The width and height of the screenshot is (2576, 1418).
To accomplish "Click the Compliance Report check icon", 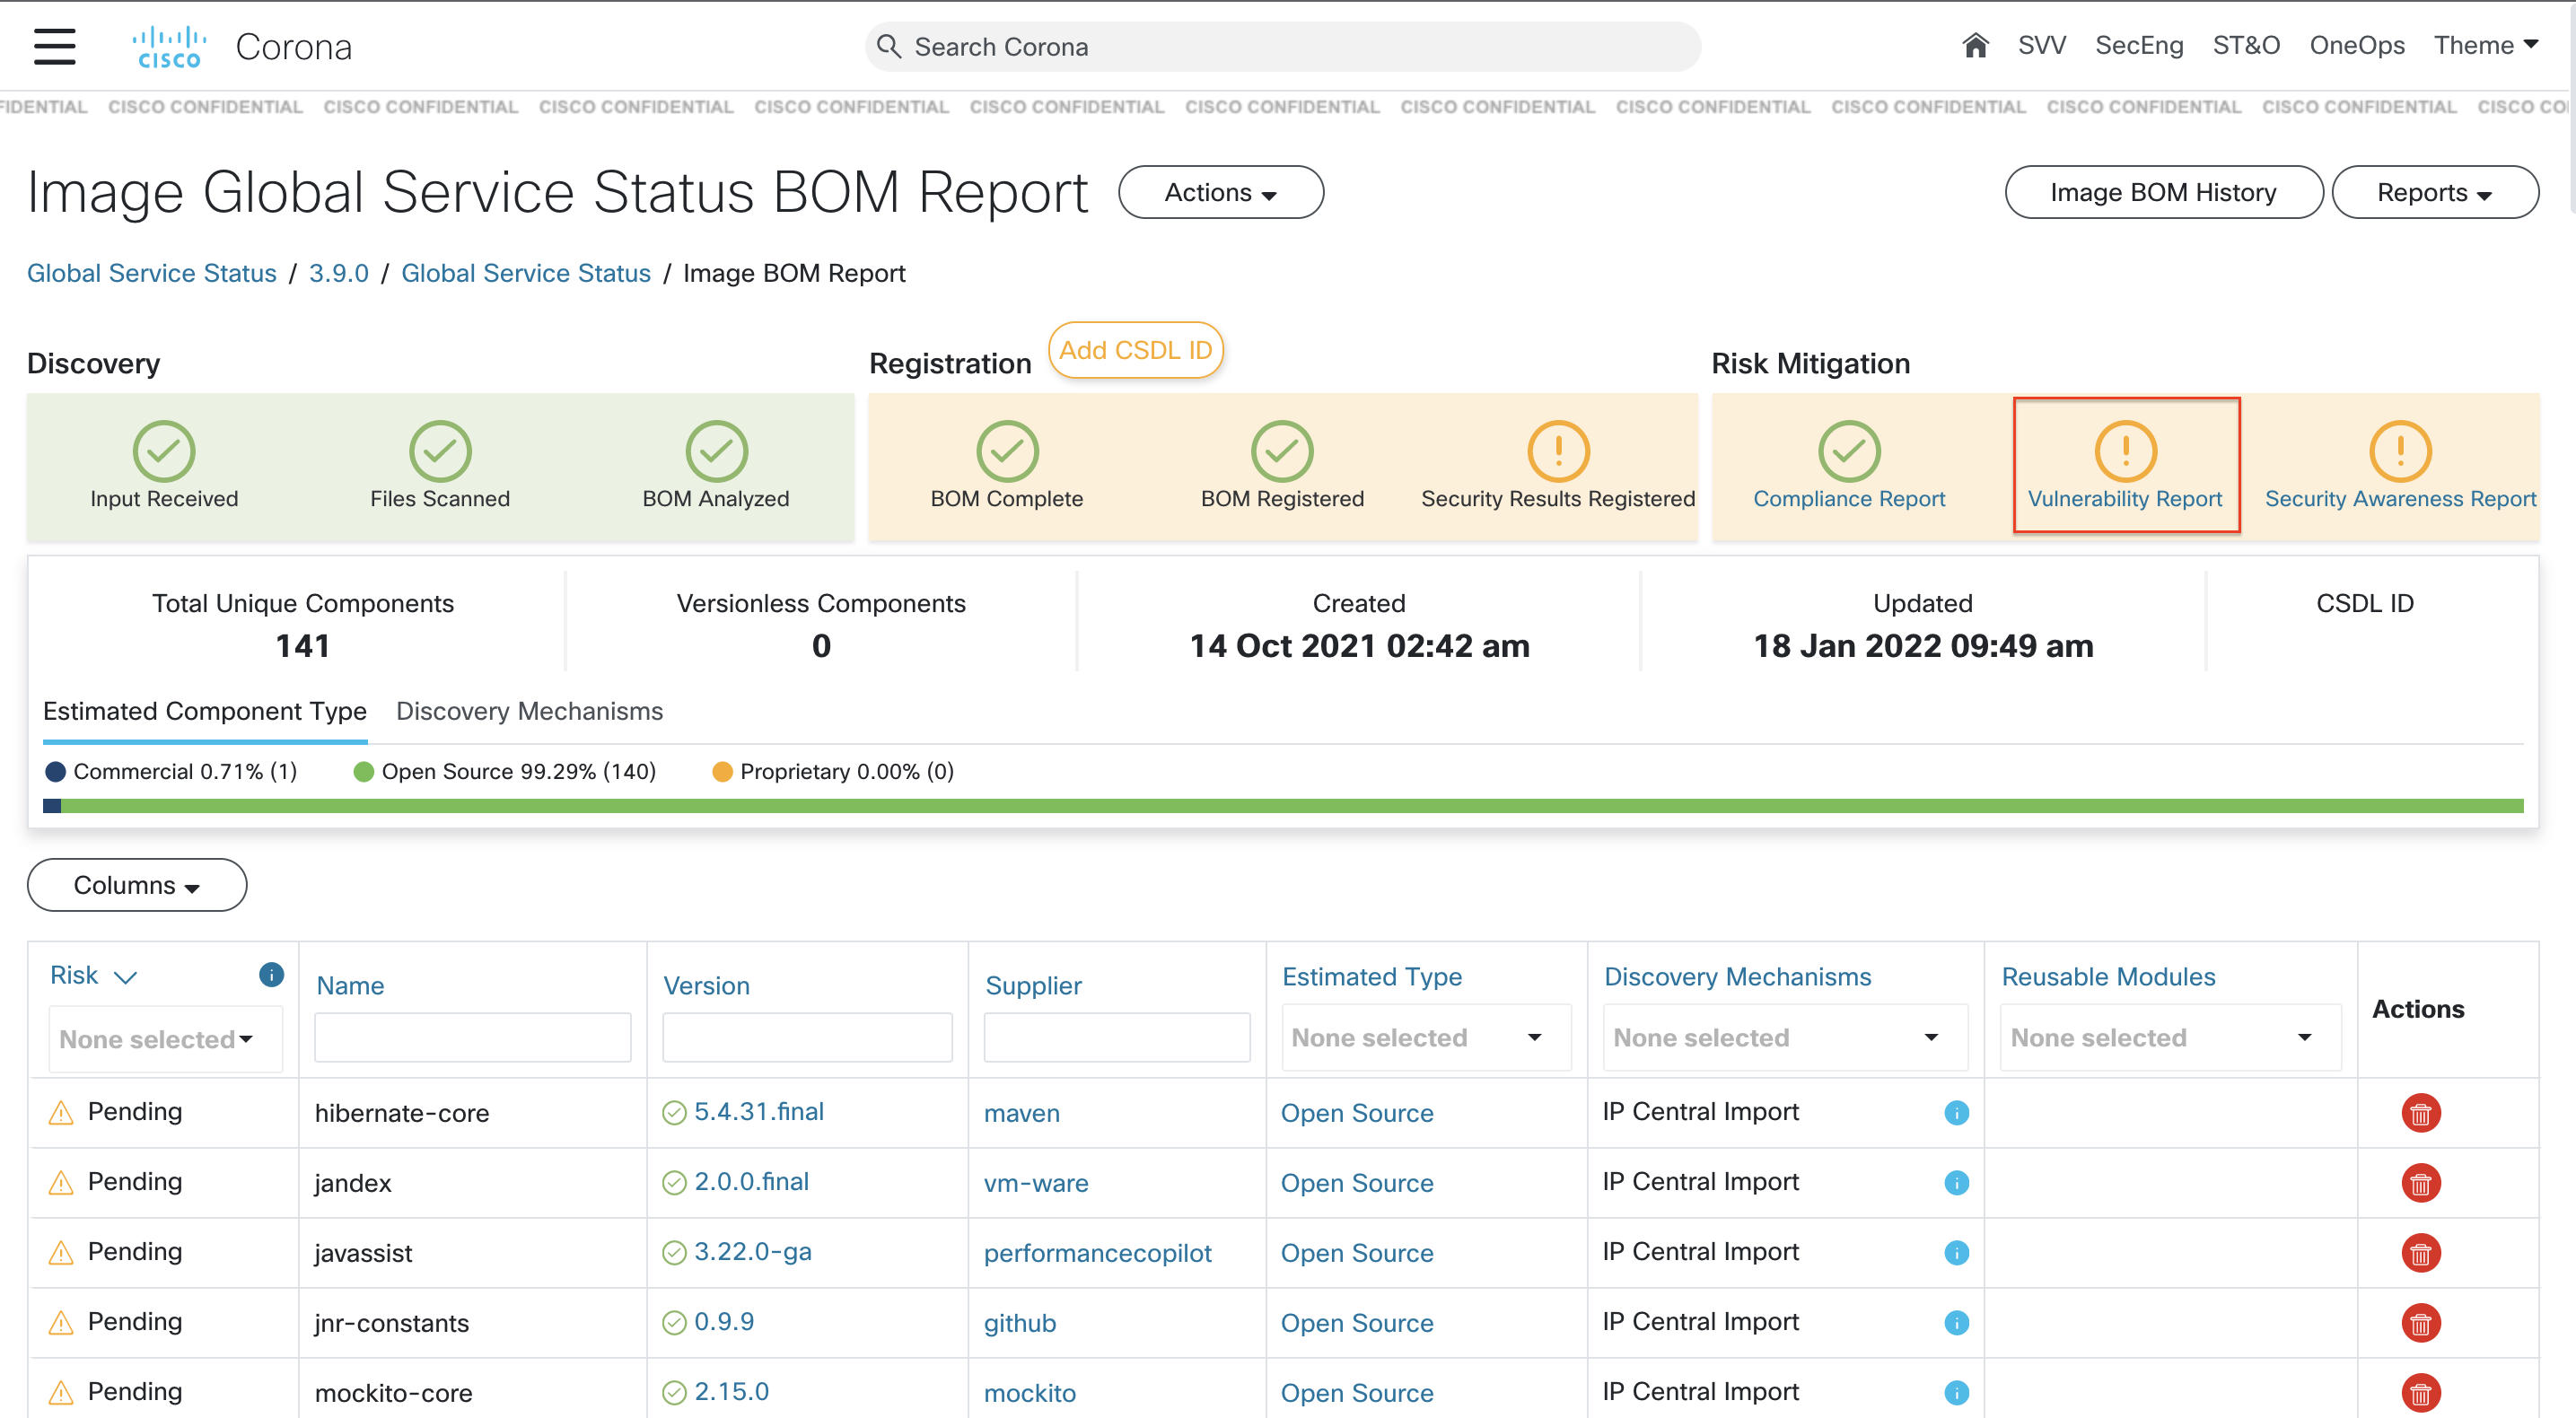I will [1849, 451].
